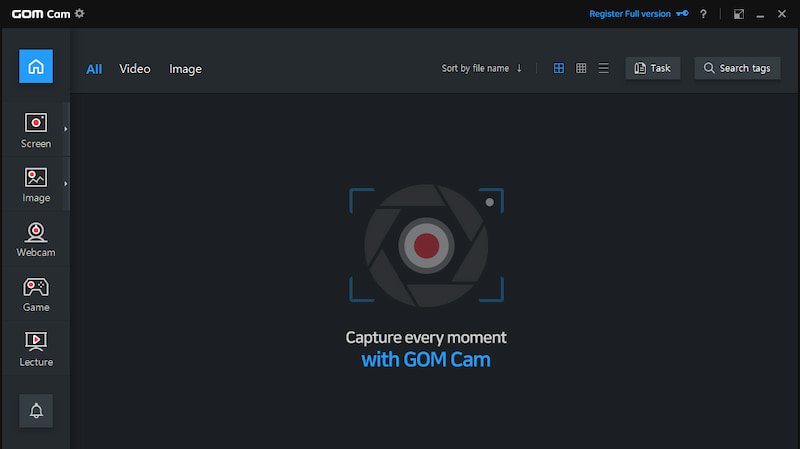Click Search tags field
The image size is (800, 449).
pos(737,68)
